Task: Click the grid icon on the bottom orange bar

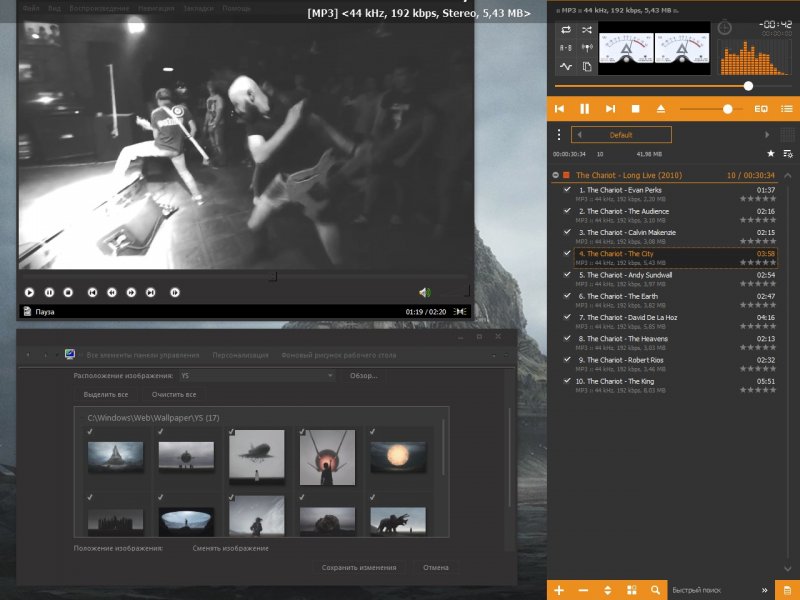Action: pos(632,590)
